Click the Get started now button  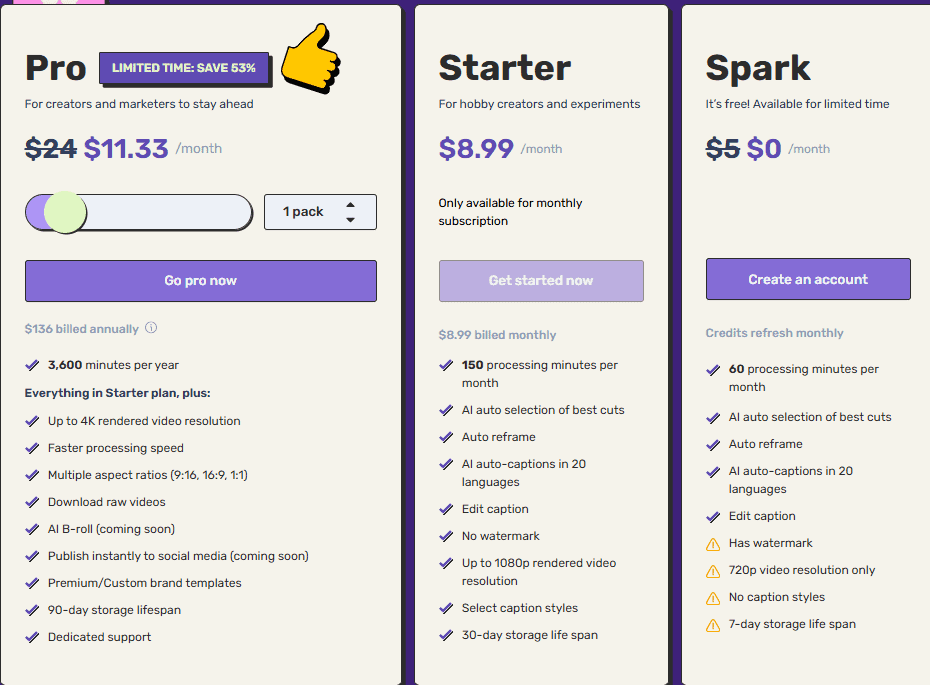[541, 281]
